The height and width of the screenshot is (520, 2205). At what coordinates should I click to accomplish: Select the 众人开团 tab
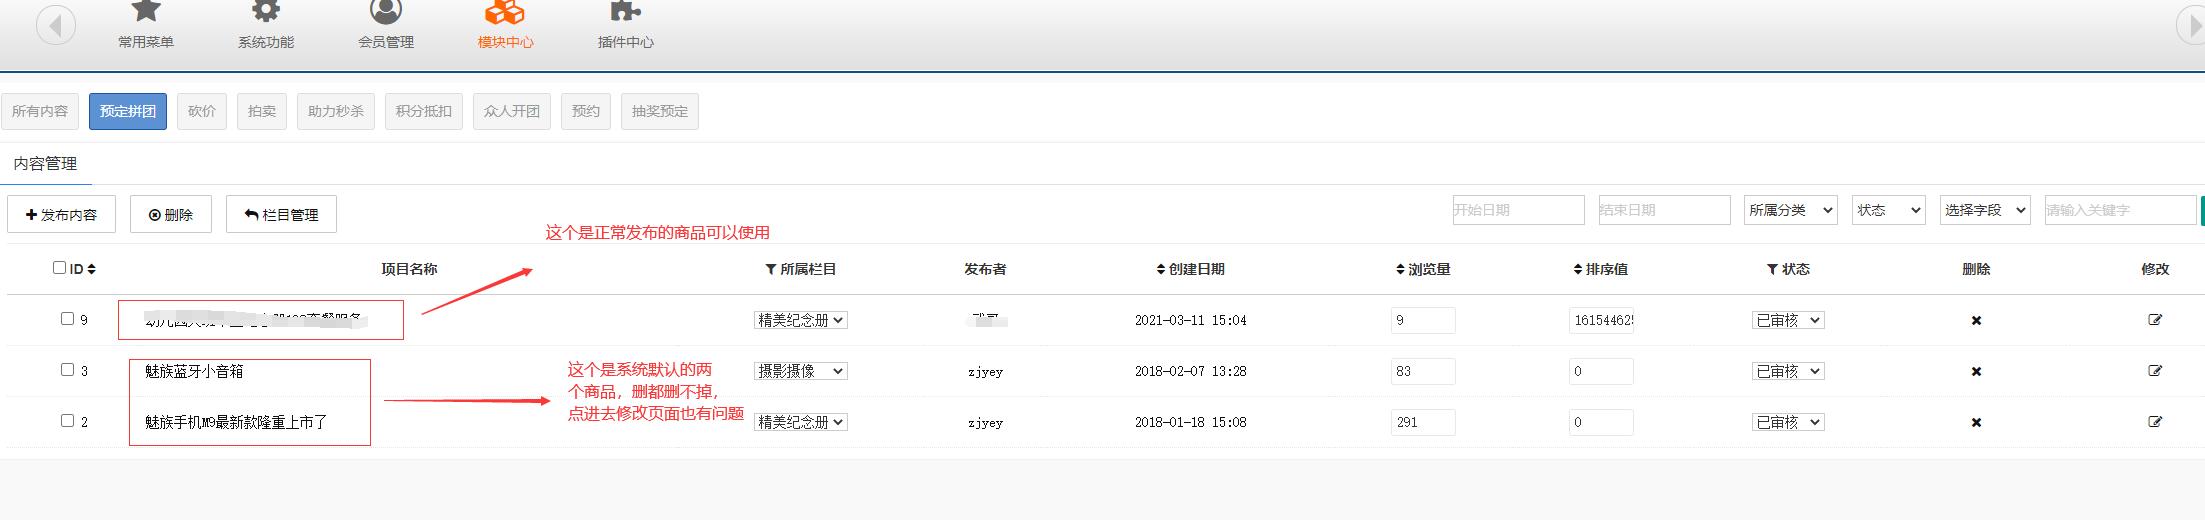coord(512,112)
